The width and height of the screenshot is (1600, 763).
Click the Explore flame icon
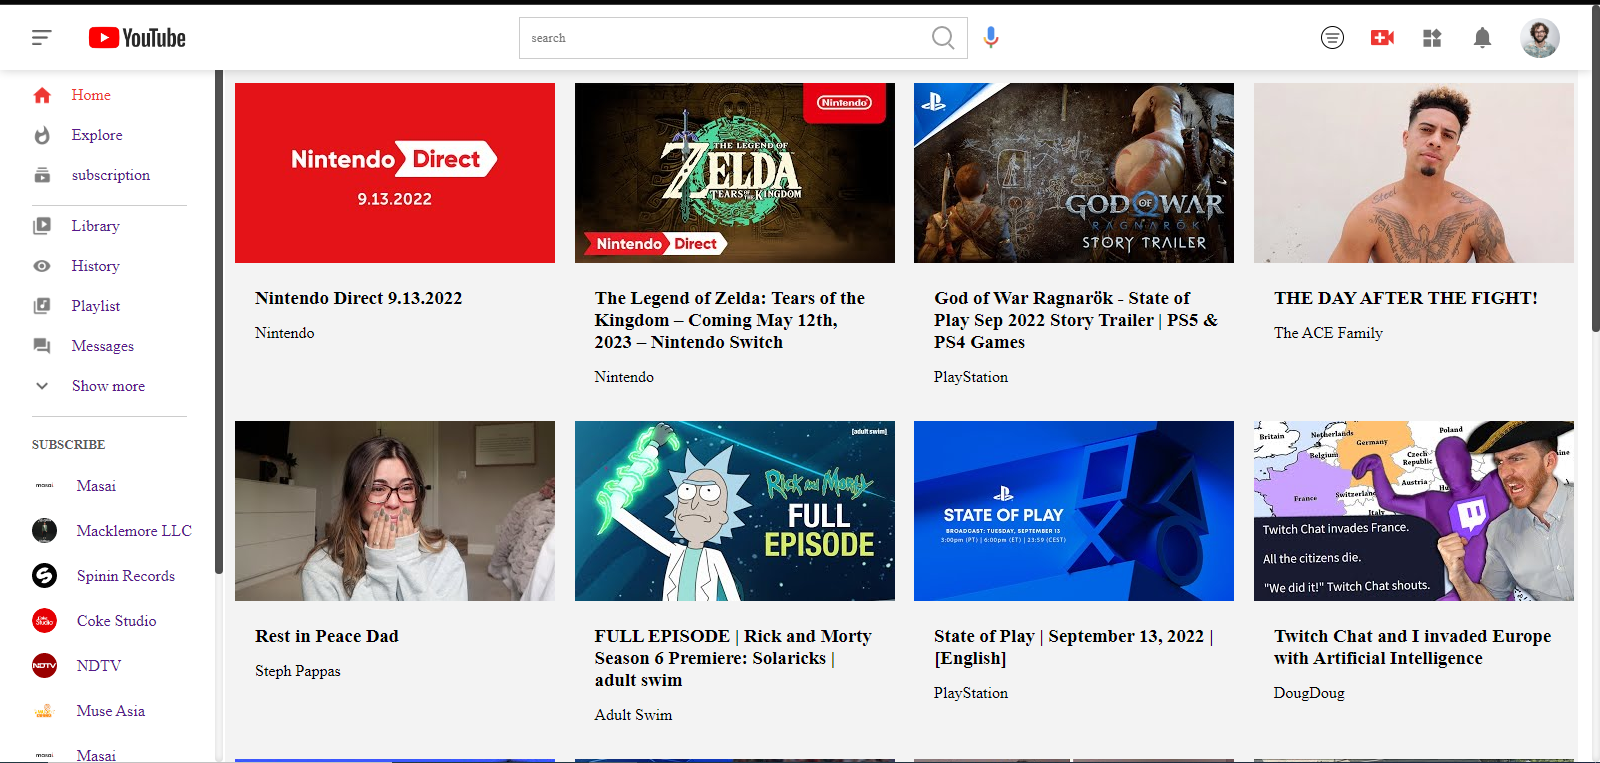(x=42, y=135)
